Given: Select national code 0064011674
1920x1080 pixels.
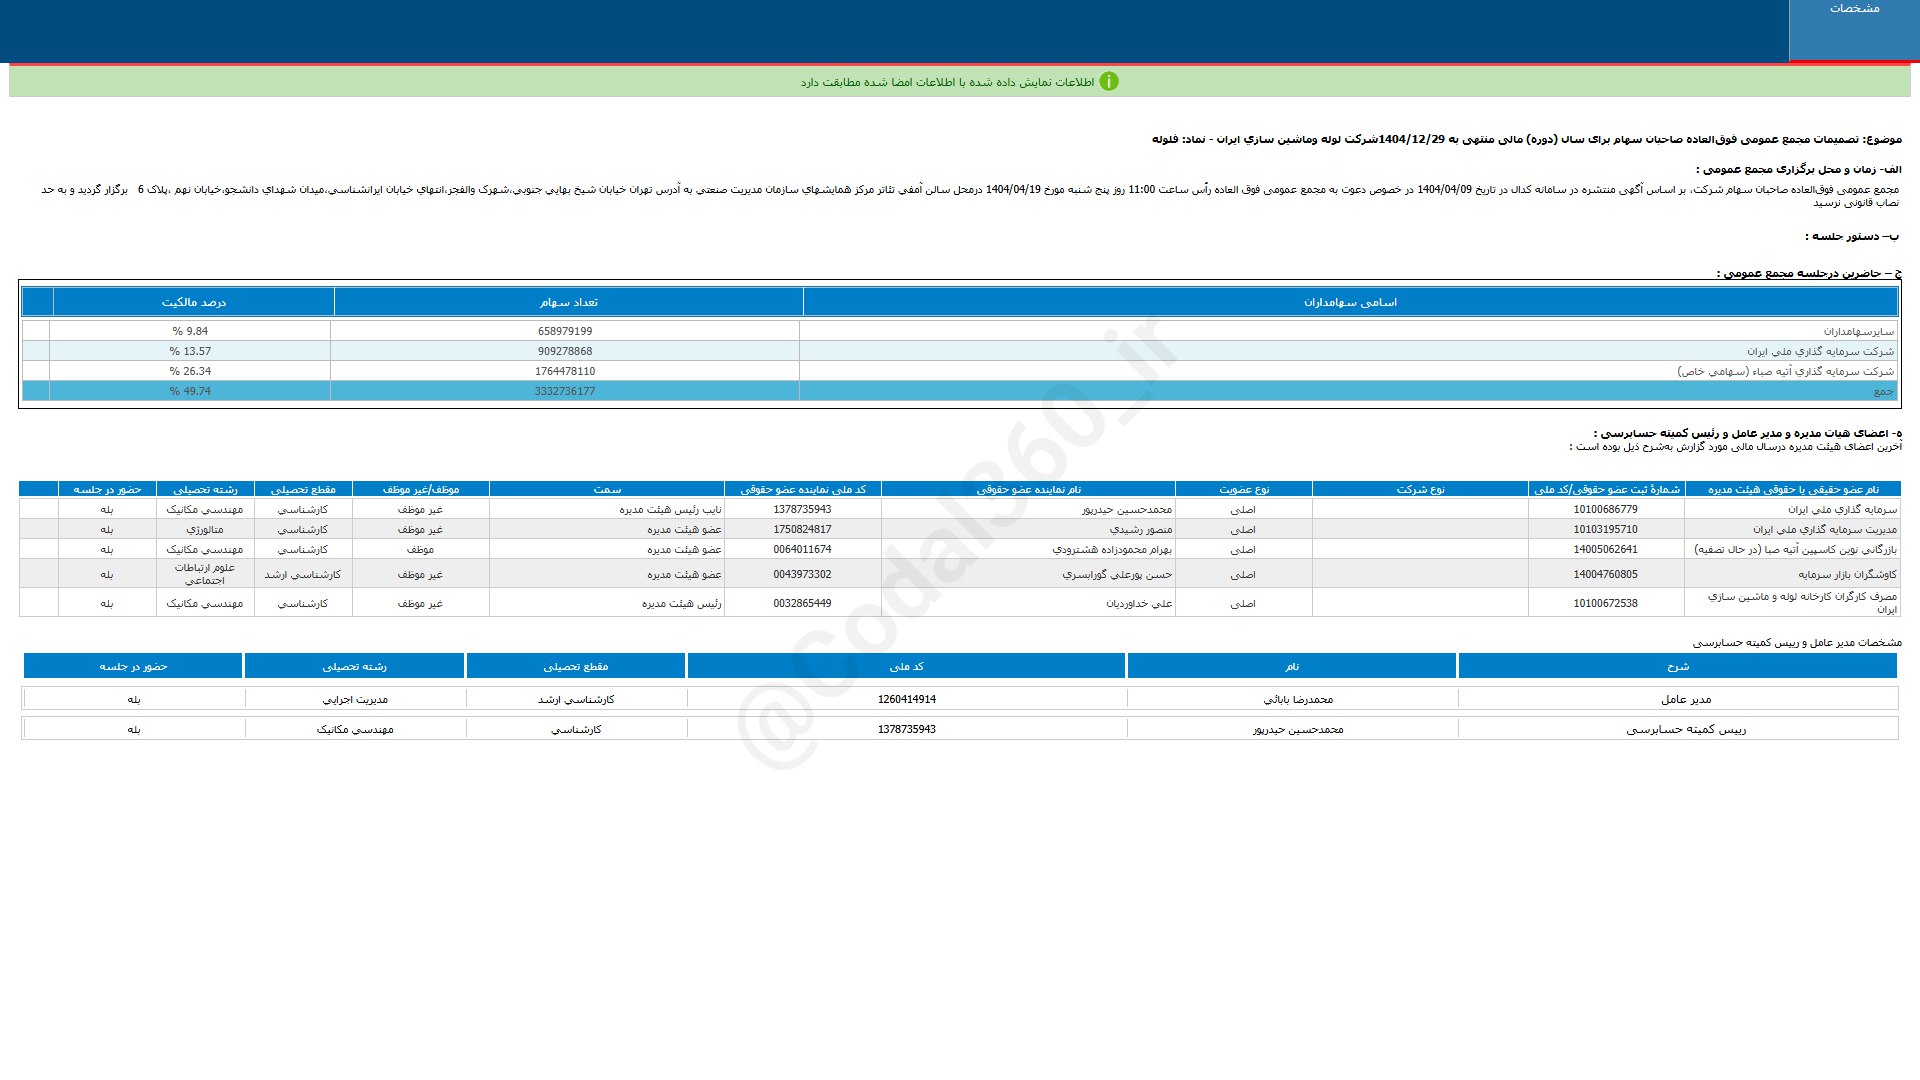Looking at the screenshot, I should (802, 549).
